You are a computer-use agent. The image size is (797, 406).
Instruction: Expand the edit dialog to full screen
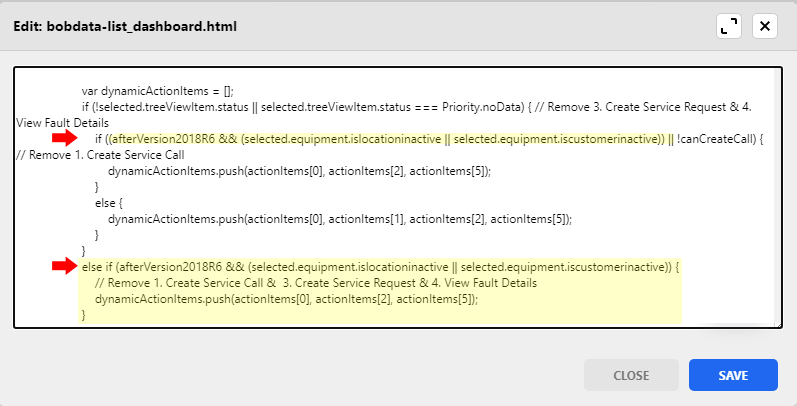[728, 26]
